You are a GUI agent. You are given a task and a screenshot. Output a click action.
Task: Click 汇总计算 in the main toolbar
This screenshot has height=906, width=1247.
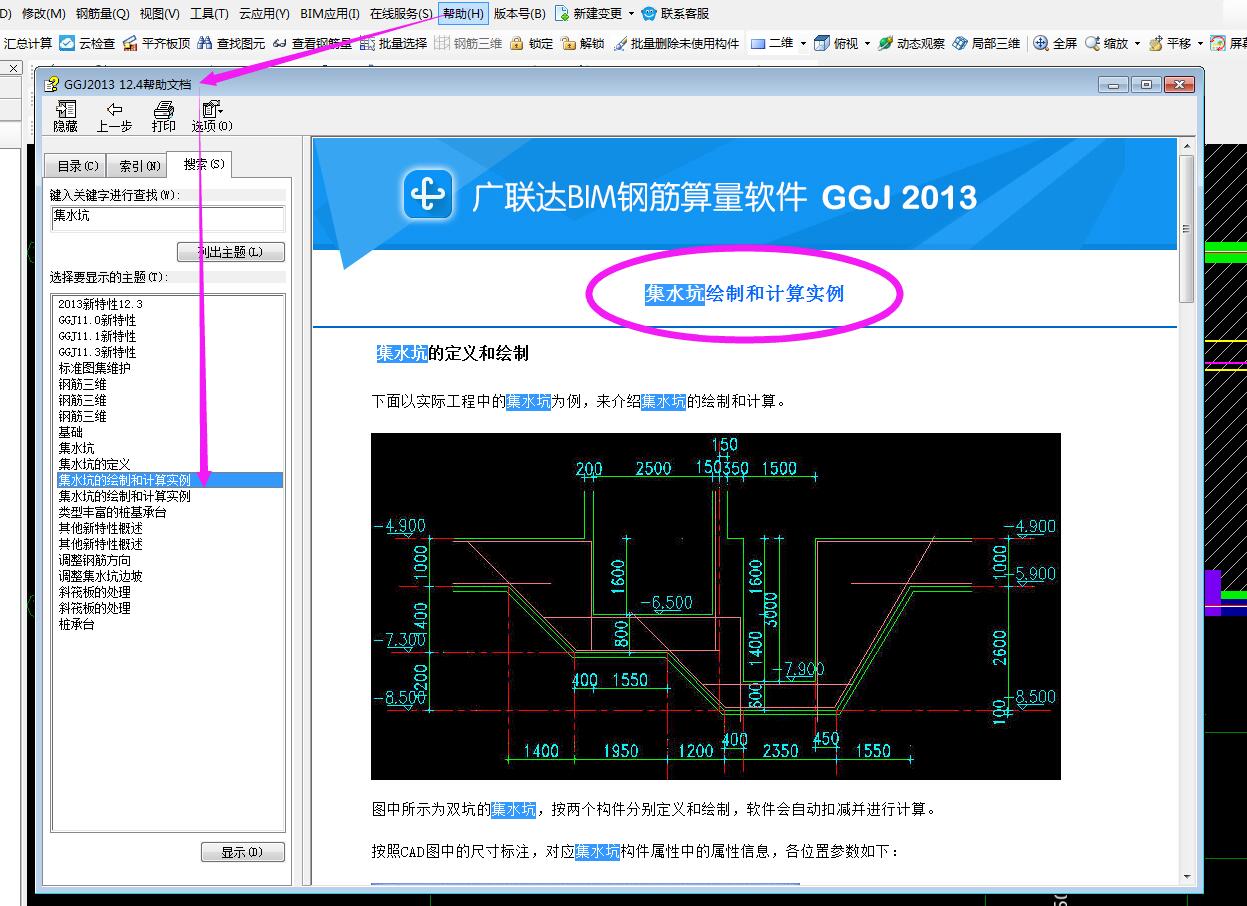click(x=28, y=43)
